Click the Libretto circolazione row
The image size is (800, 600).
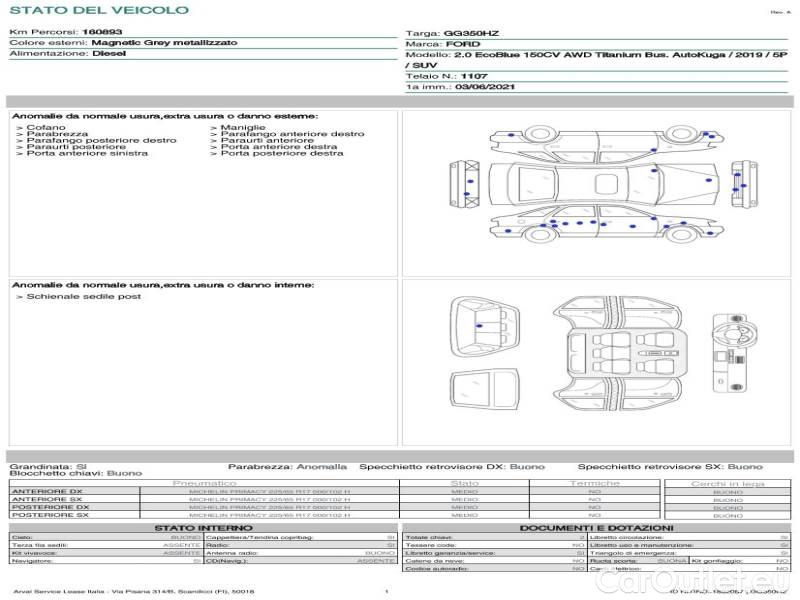689,537
